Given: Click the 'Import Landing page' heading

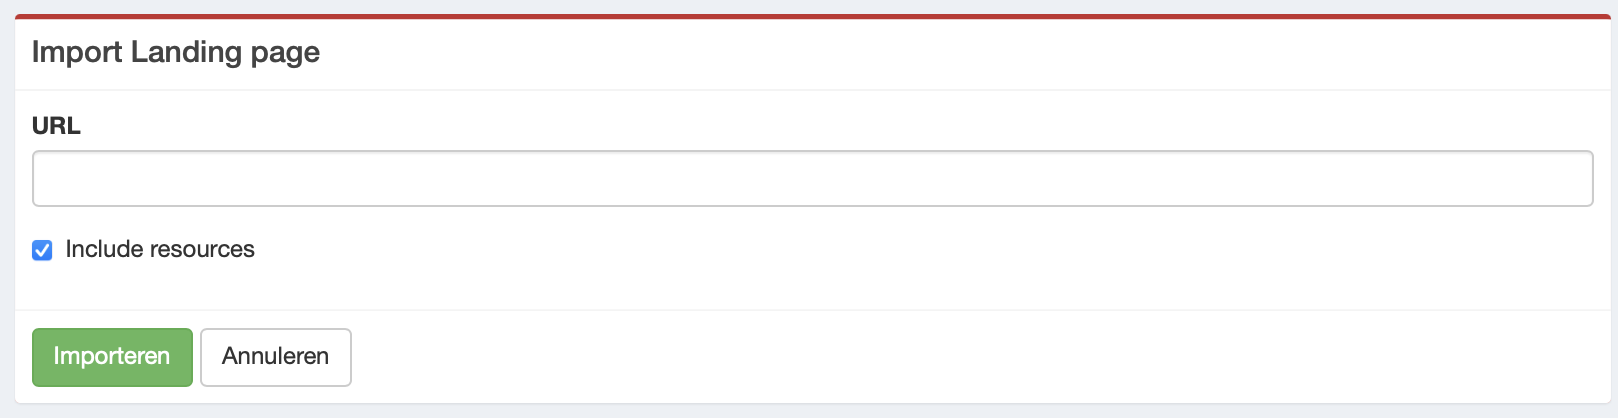Looking at the screenshot, I should (x=176, y=52).
